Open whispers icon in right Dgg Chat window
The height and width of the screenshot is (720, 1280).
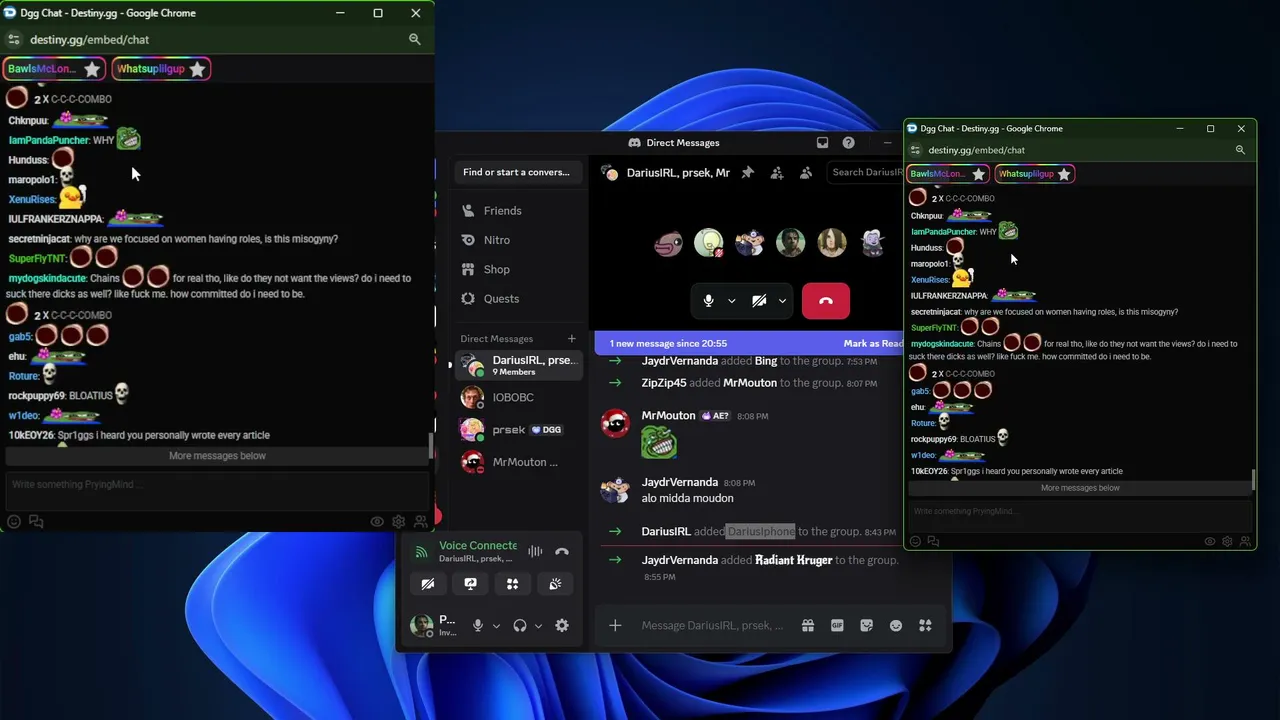(933, 541)
